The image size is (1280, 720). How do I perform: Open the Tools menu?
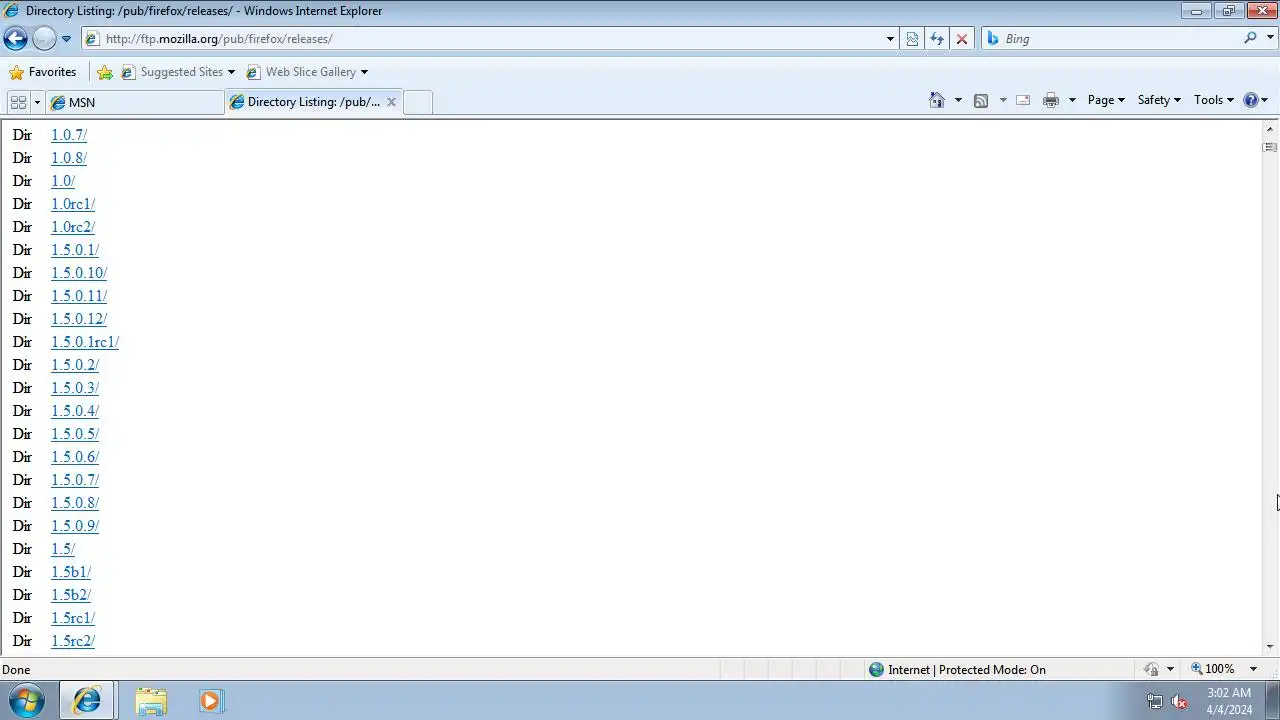pyautogui.click(x=1214, y=100)
